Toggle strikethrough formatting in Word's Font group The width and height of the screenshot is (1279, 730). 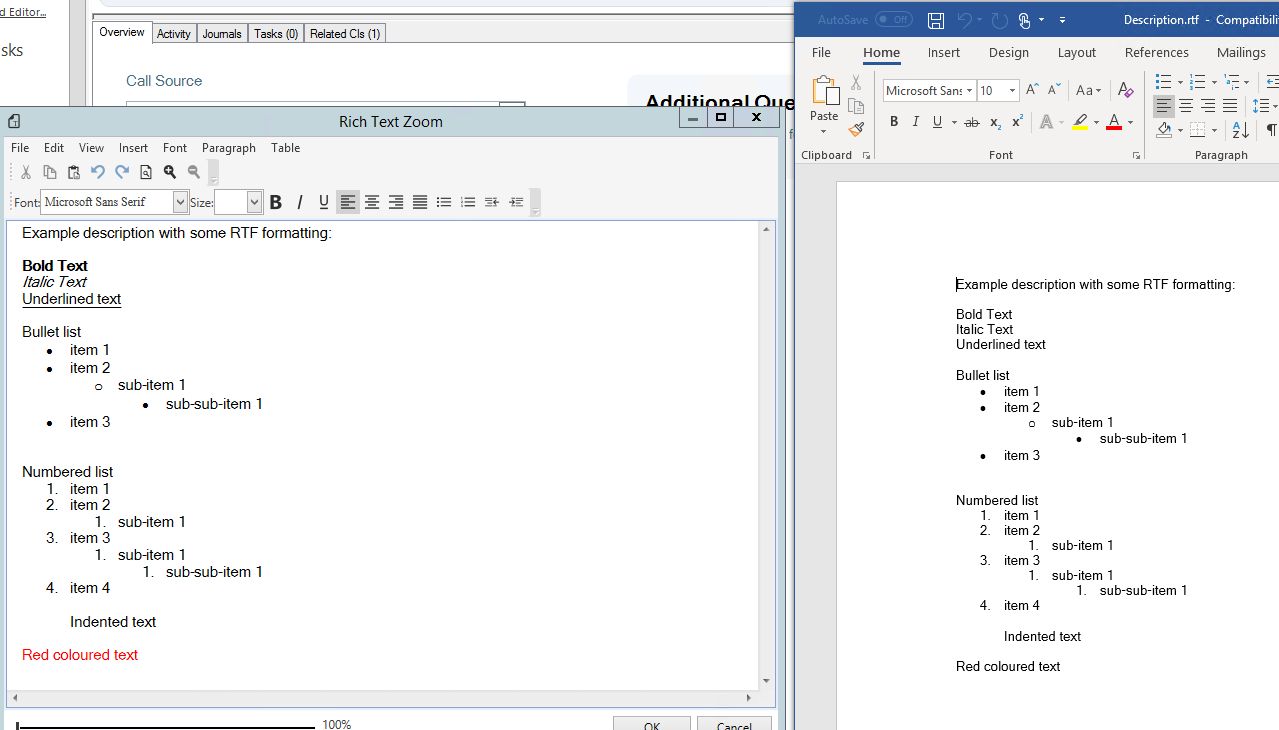[x=971, y=122]
